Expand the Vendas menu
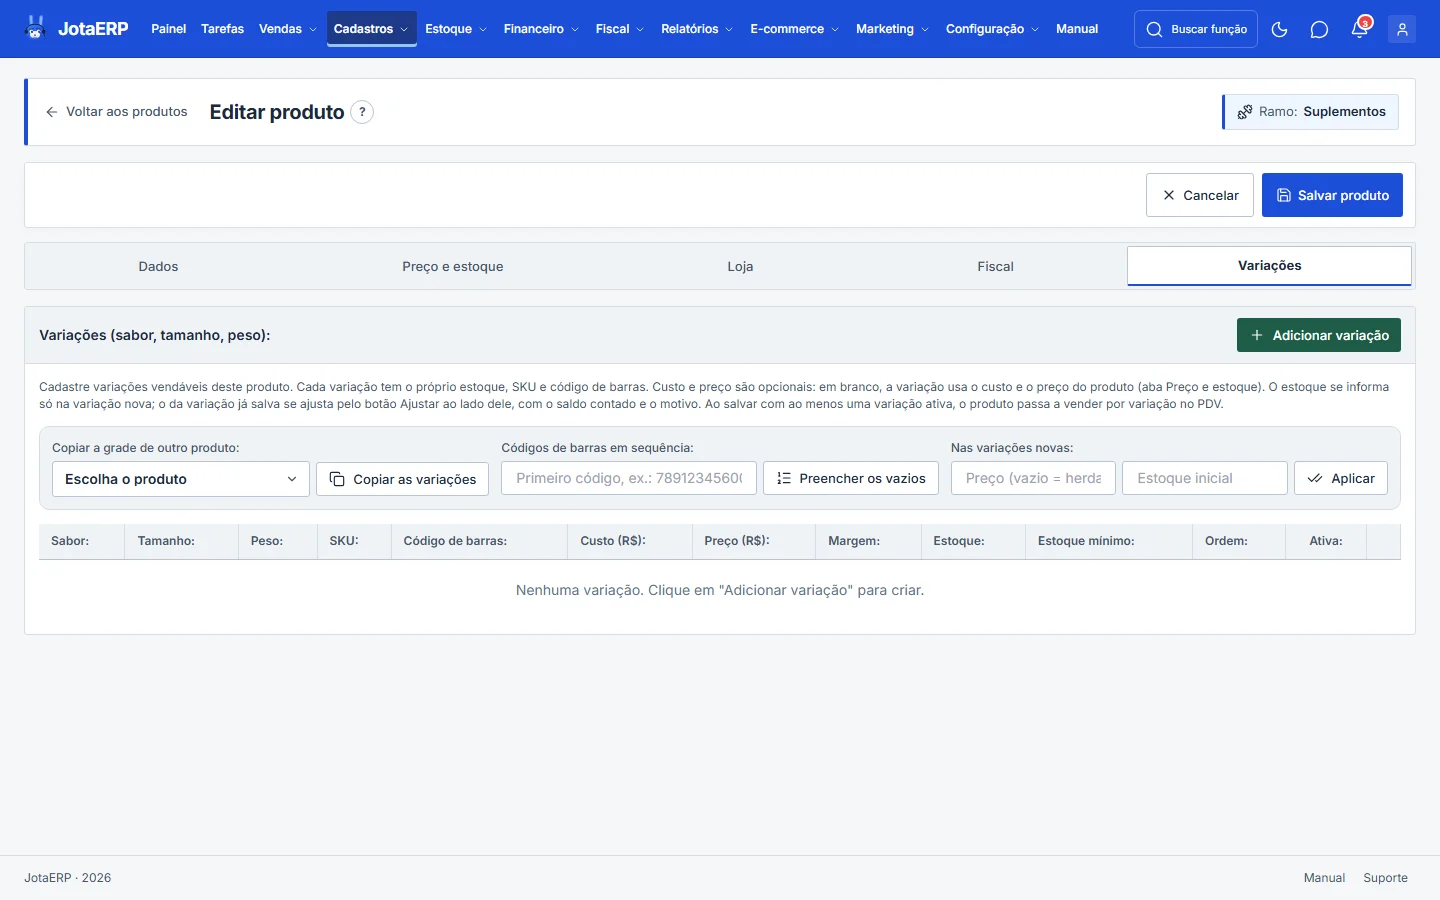The width and height of the screenshot is (1440, 900). [288, 29]
